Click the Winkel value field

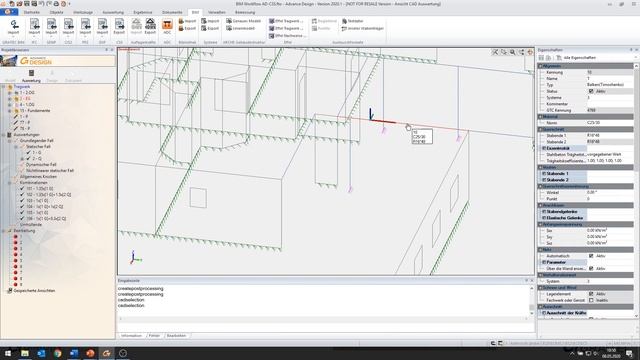coord(610,192)
